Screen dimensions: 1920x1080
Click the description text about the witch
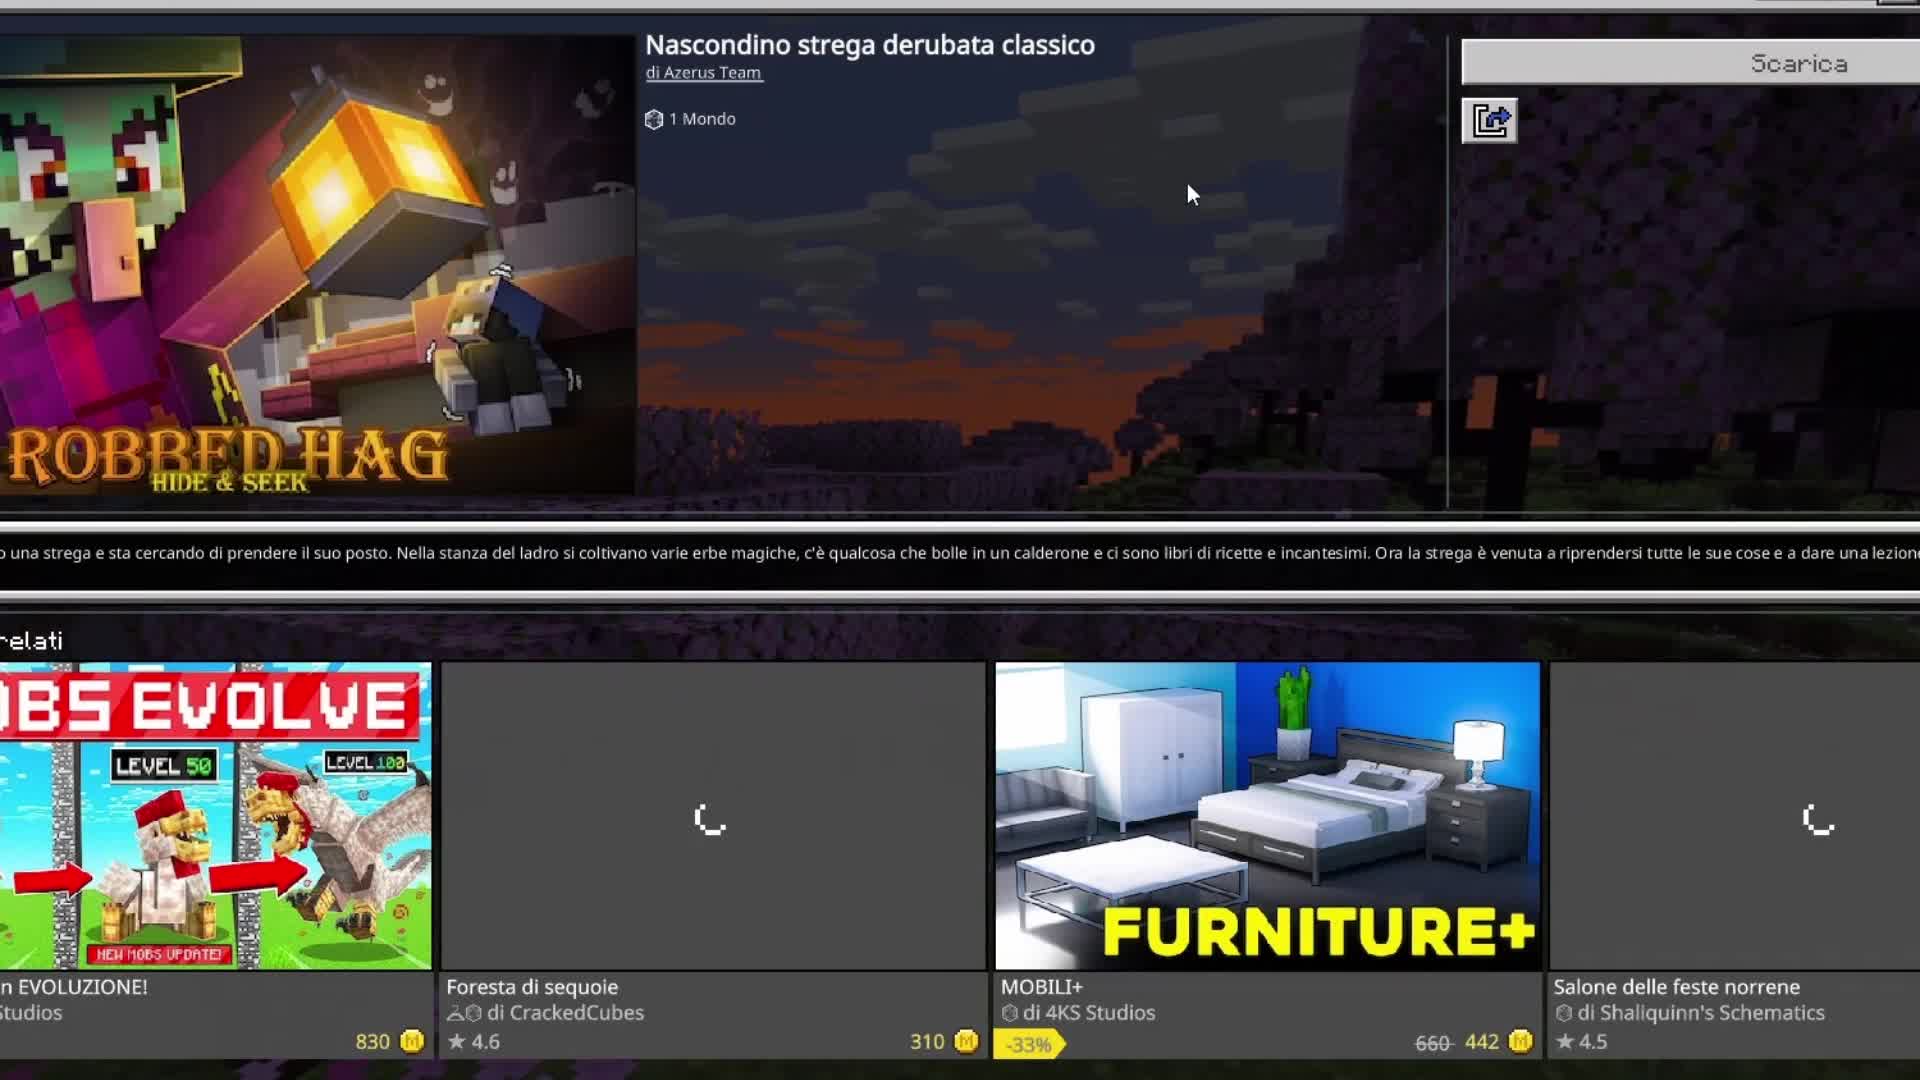(x=960, y=553)
